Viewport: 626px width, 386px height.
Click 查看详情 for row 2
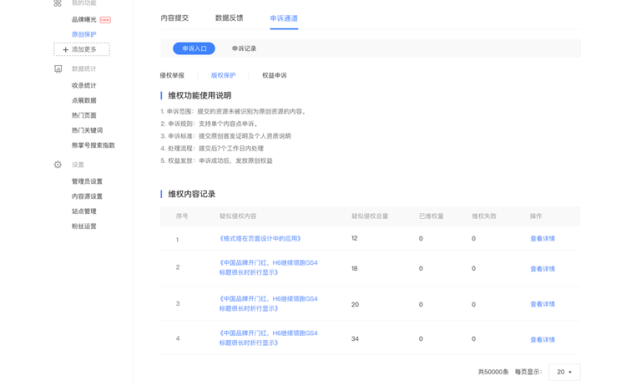point(543,269)
